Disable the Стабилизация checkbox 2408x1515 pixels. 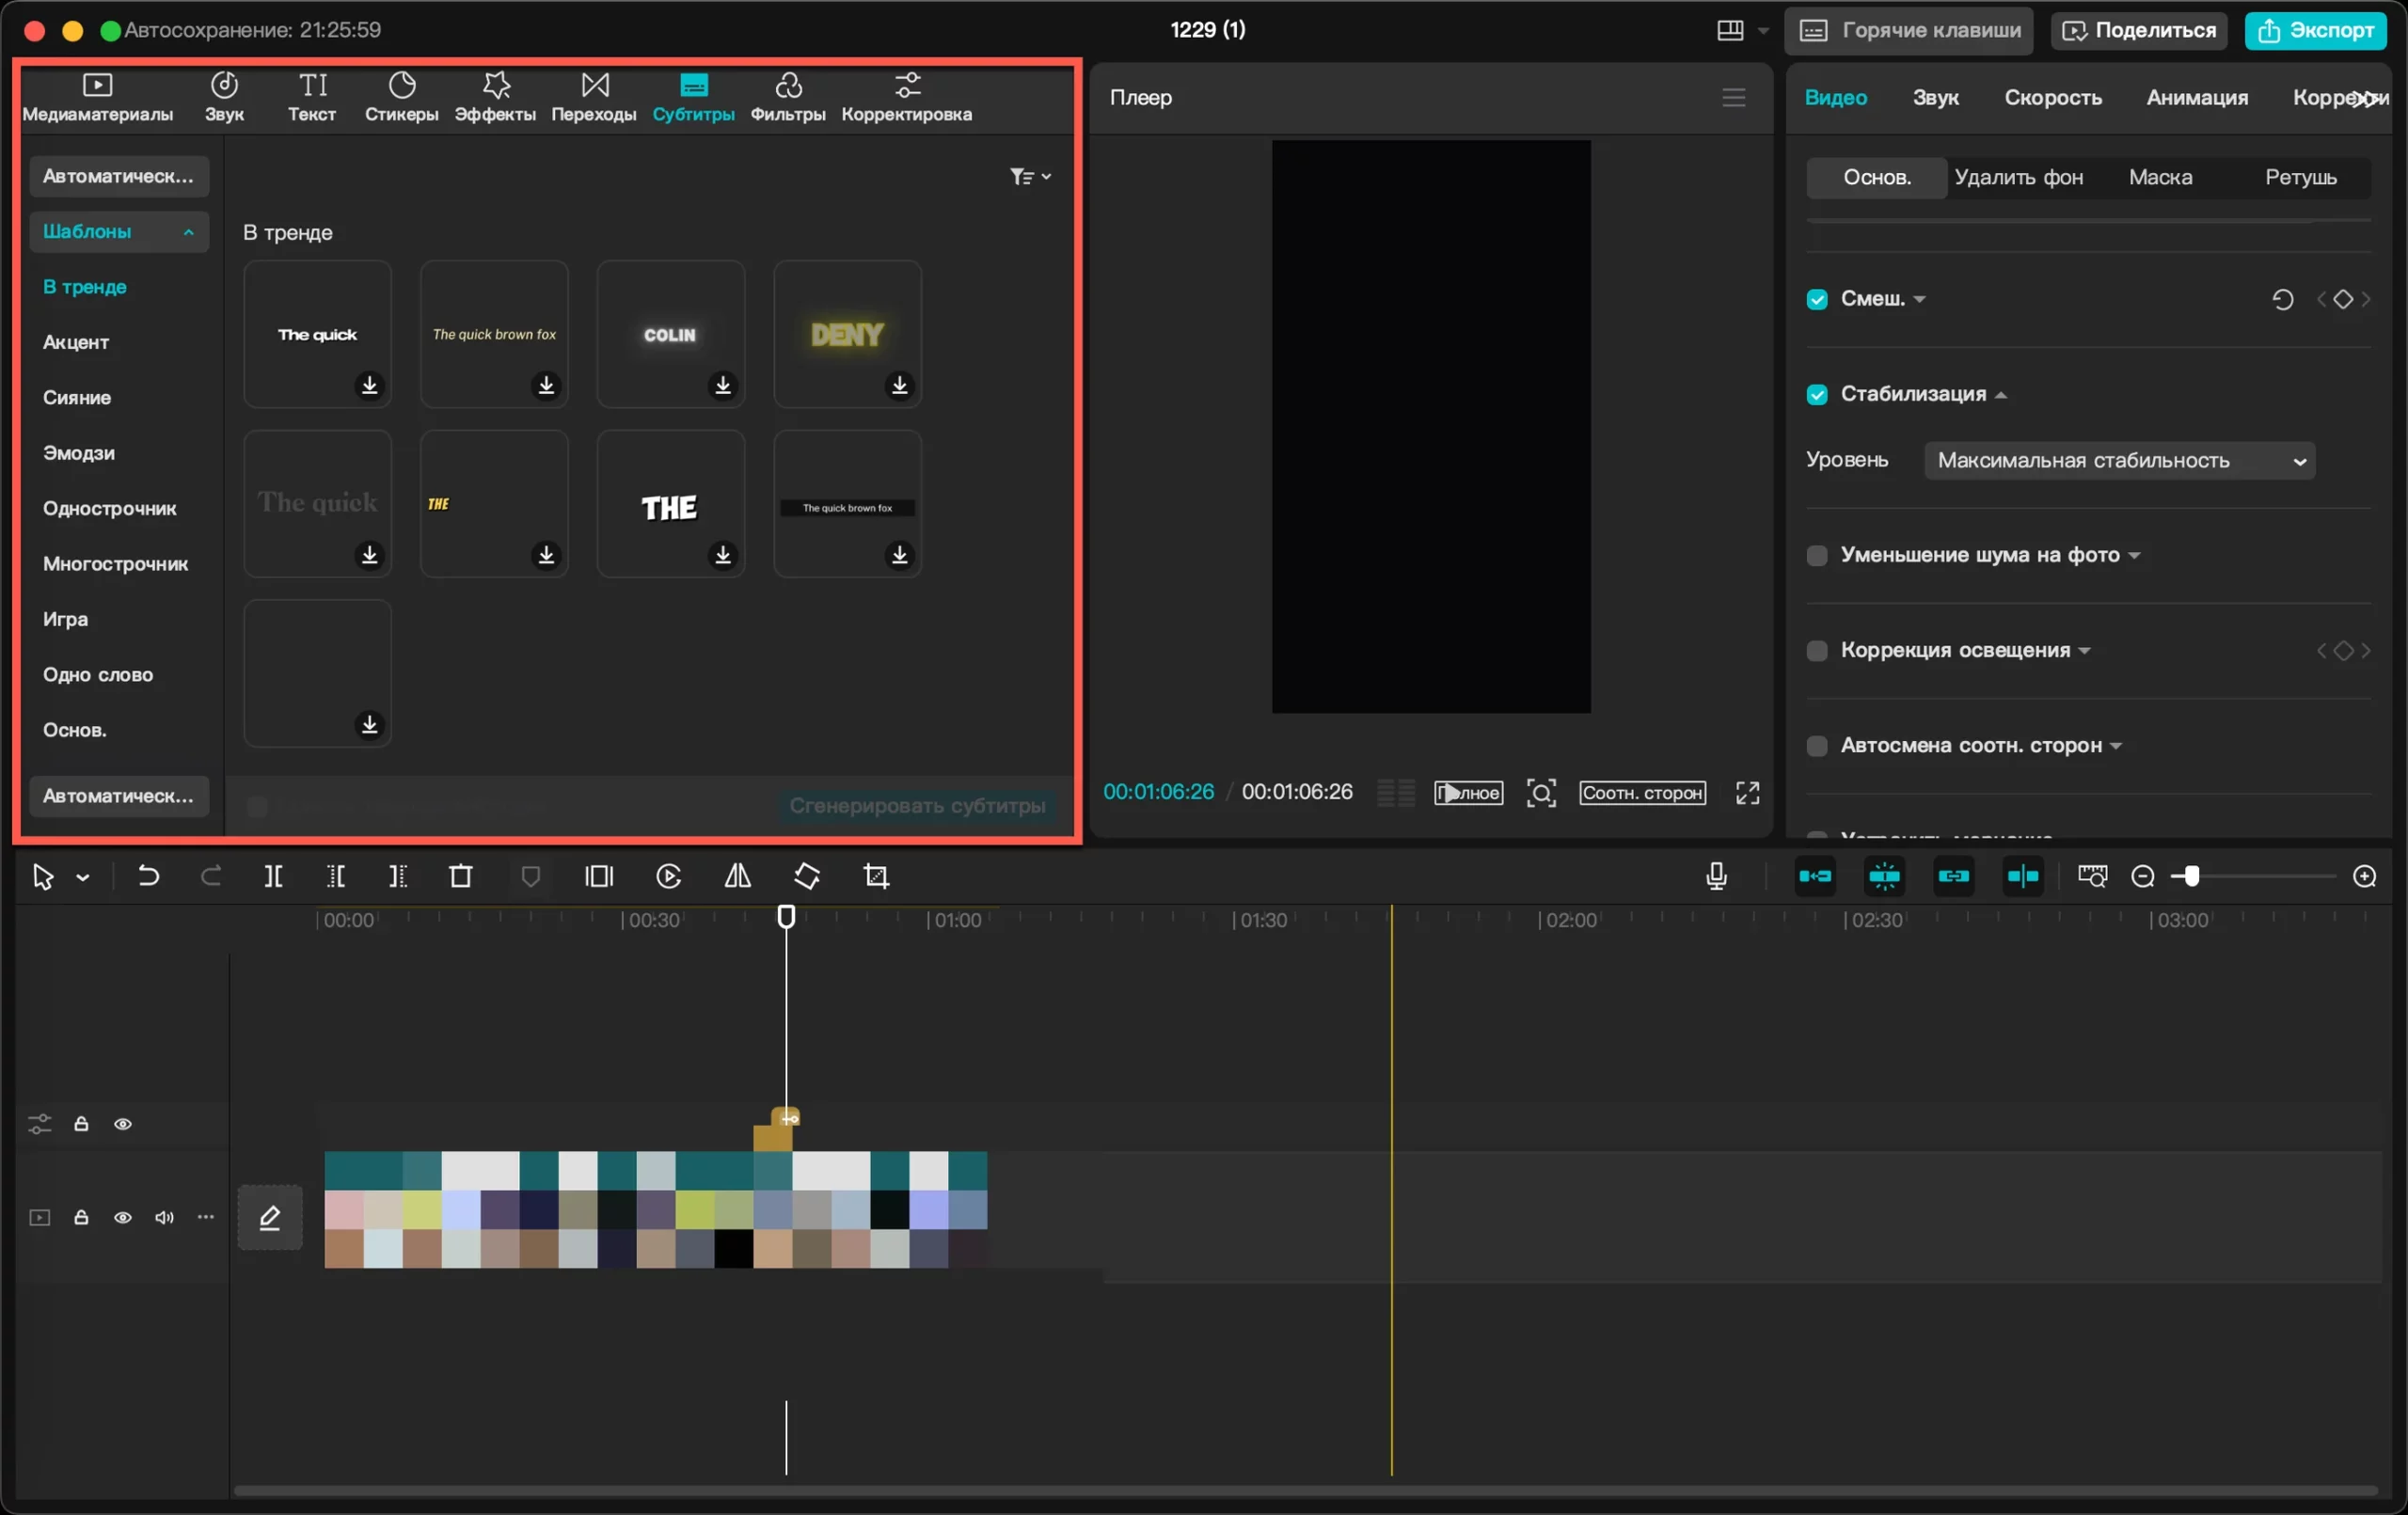1817,395
